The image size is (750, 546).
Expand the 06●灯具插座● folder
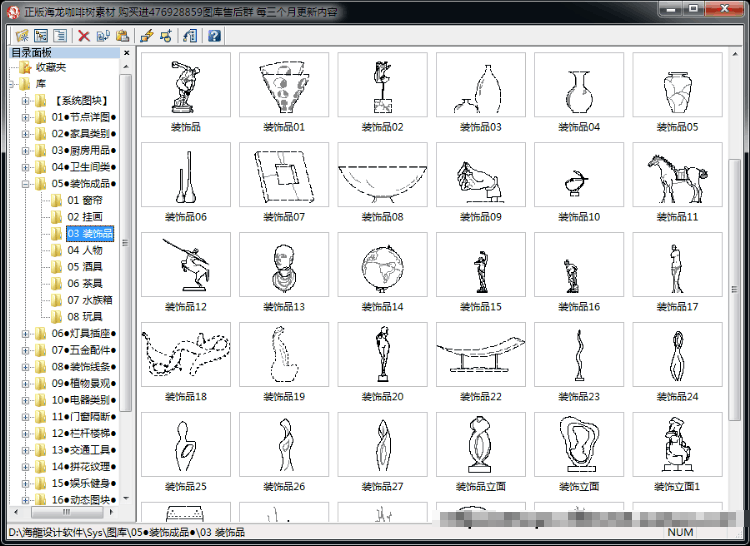tap(25, 334)
